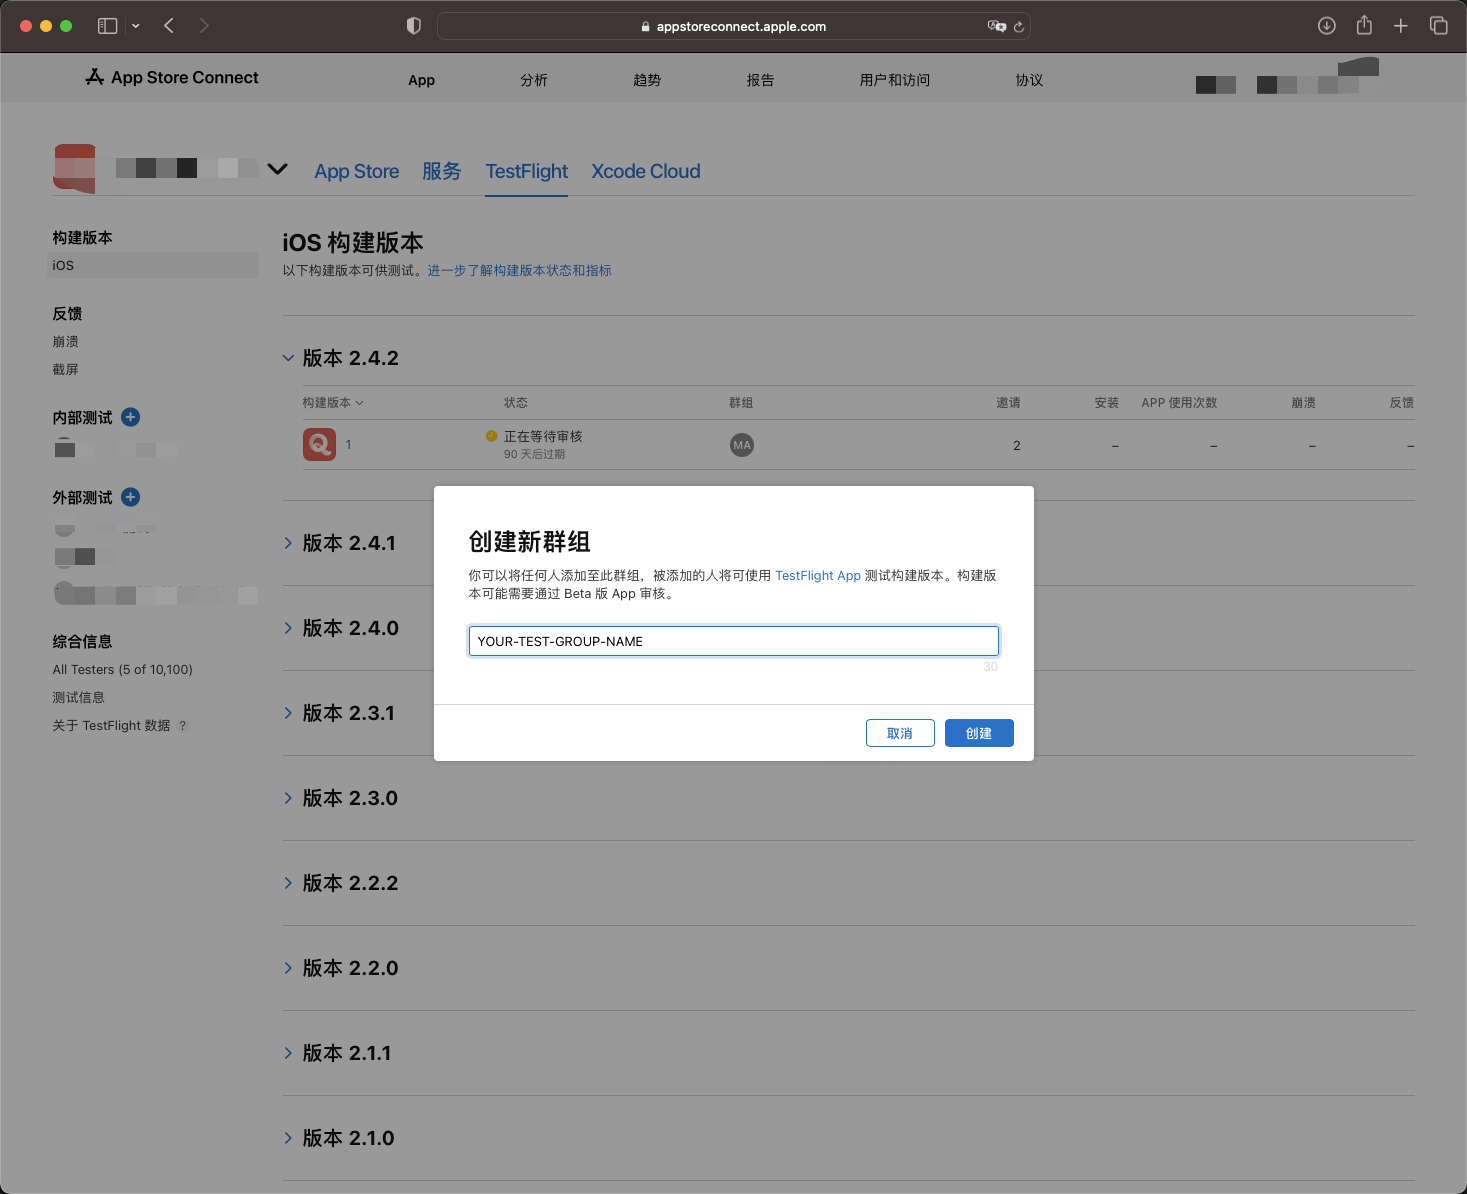
Task: Click 邀请 count 2 cell
Action: coord(1017,445)
